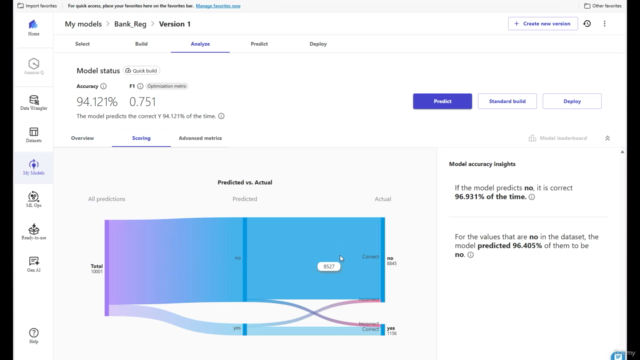Select the Scoring sub-tab
640x360 pixels.
(141, 138)
